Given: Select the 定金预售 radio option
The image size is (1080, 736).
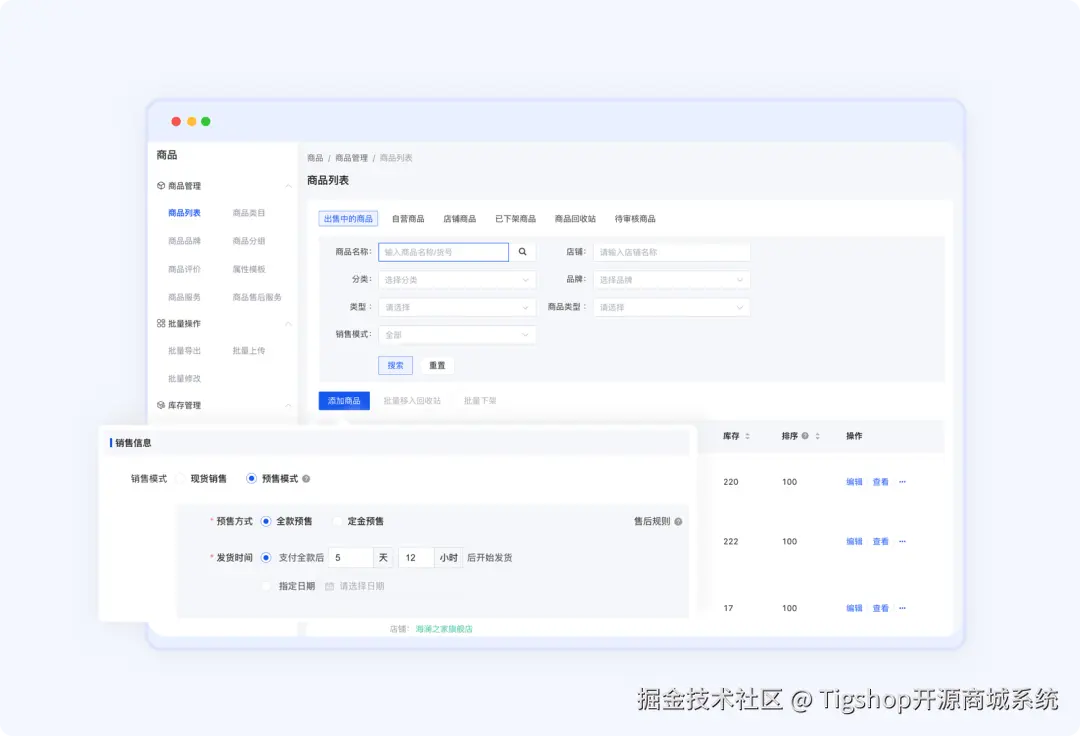Looking at the screenshot, I should pos(337,521).
